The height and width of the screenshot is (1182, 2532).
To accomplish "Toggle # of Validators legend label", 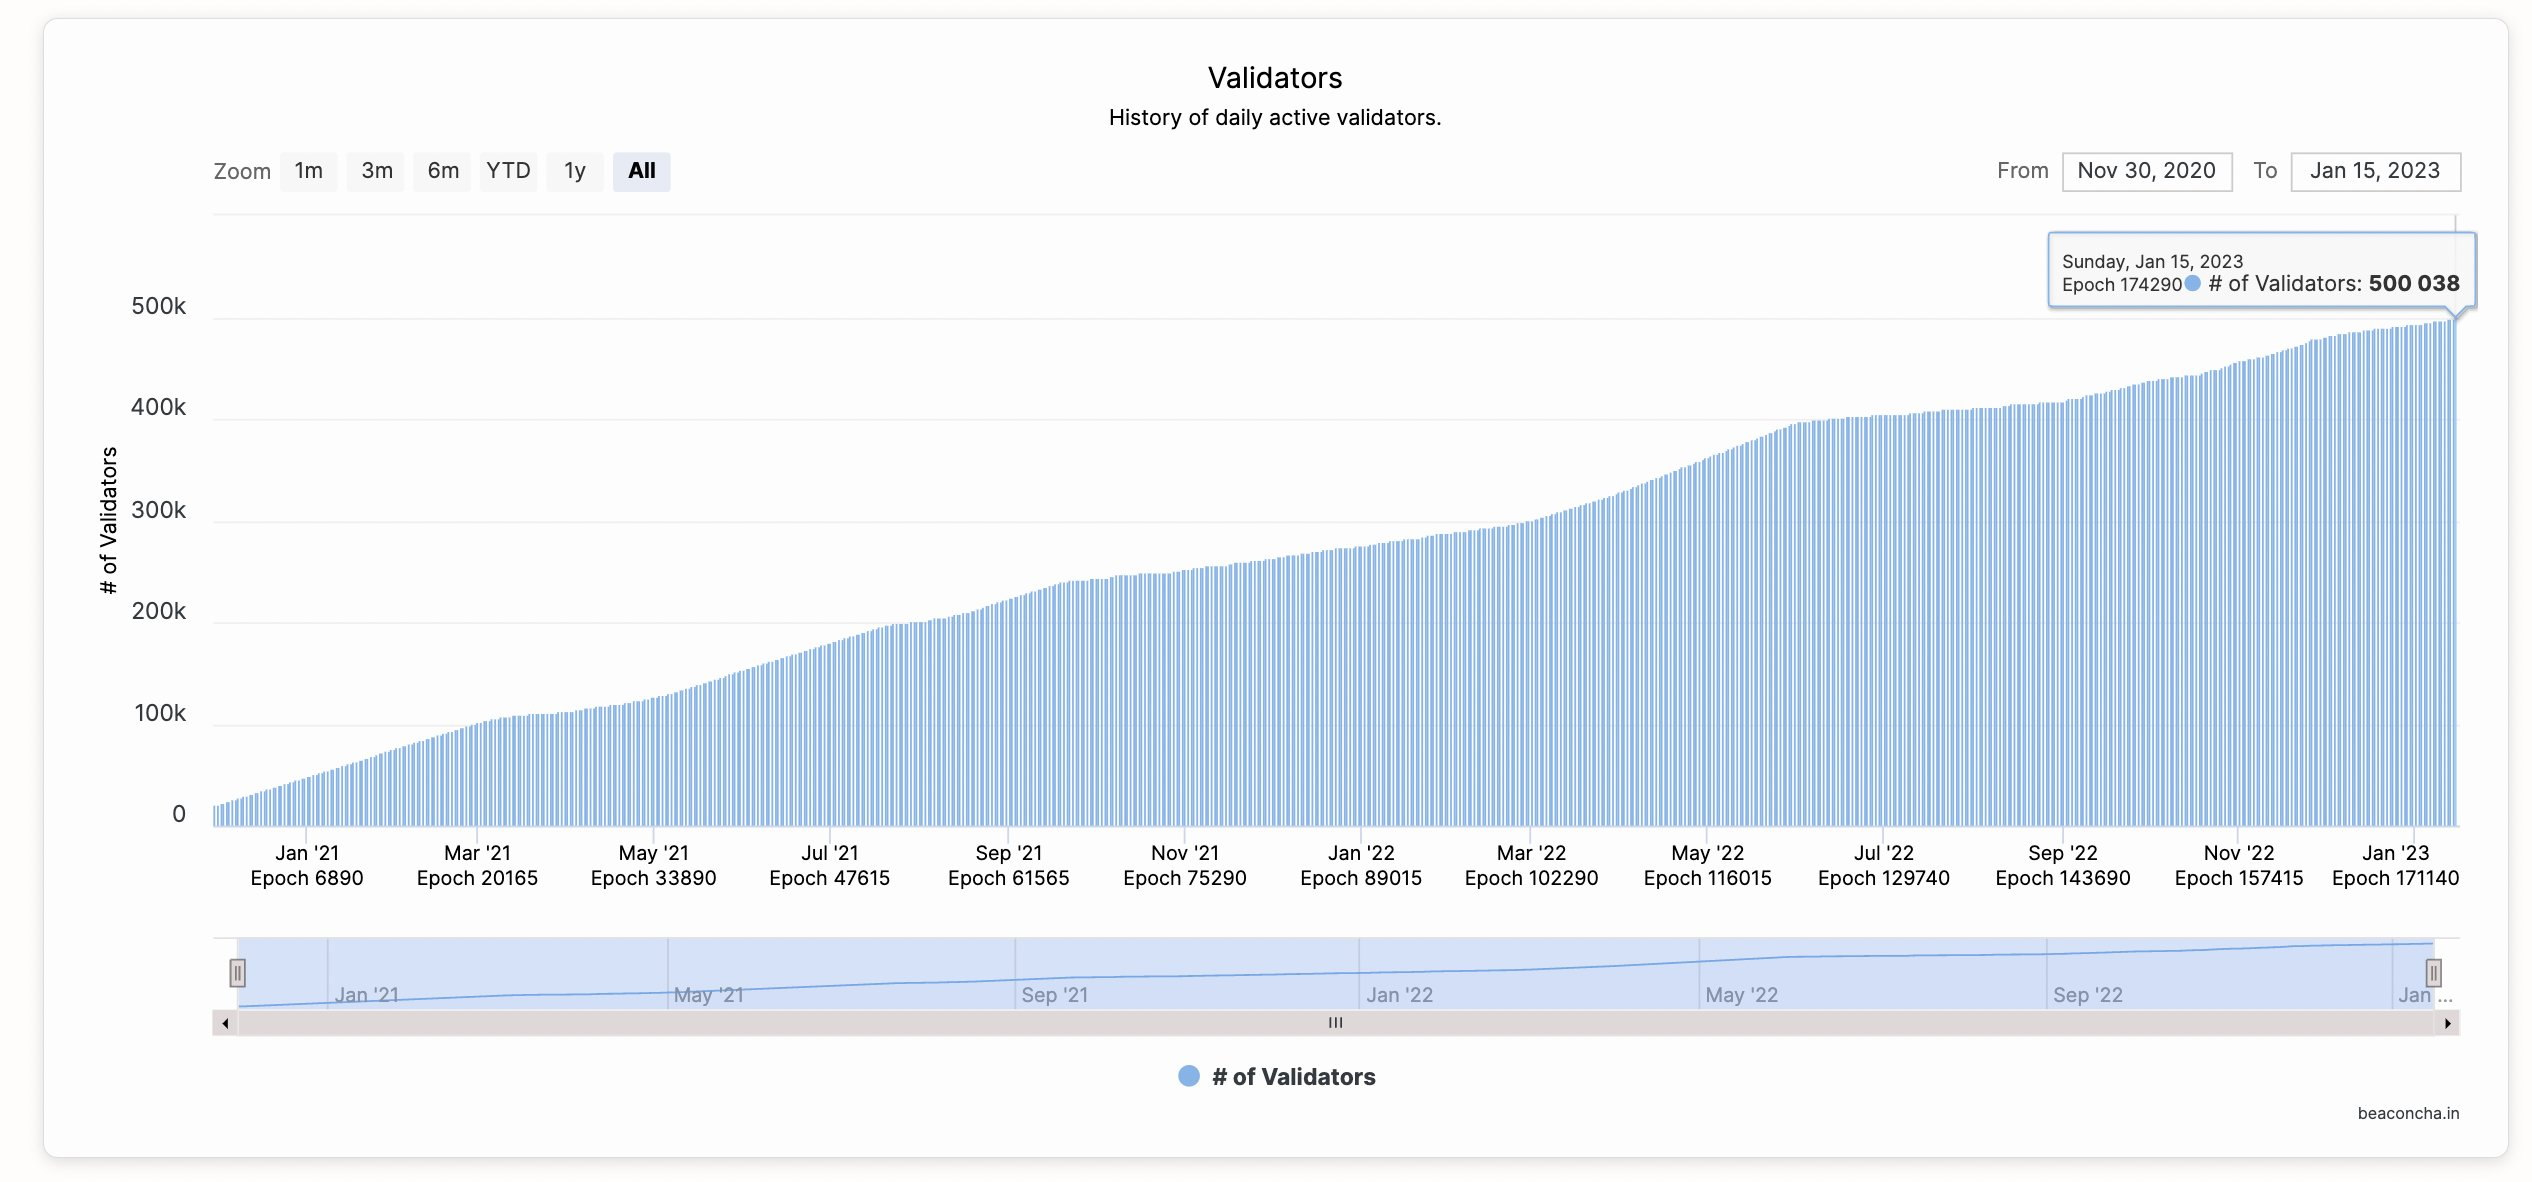I will coord(1293,1076).
